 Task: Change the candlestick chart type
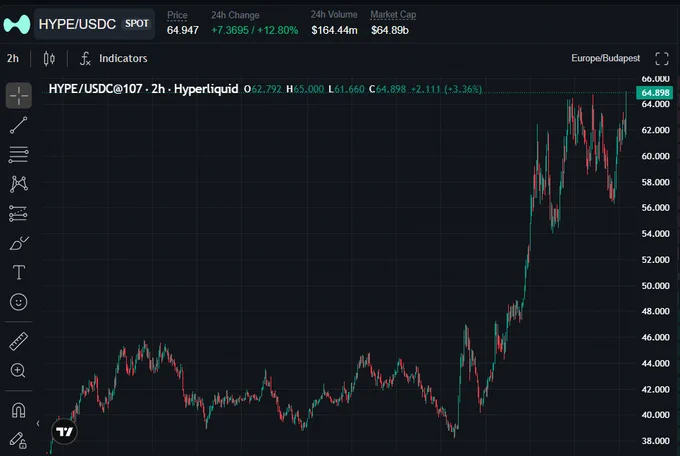pyautogui.click(x=49, y=58)
